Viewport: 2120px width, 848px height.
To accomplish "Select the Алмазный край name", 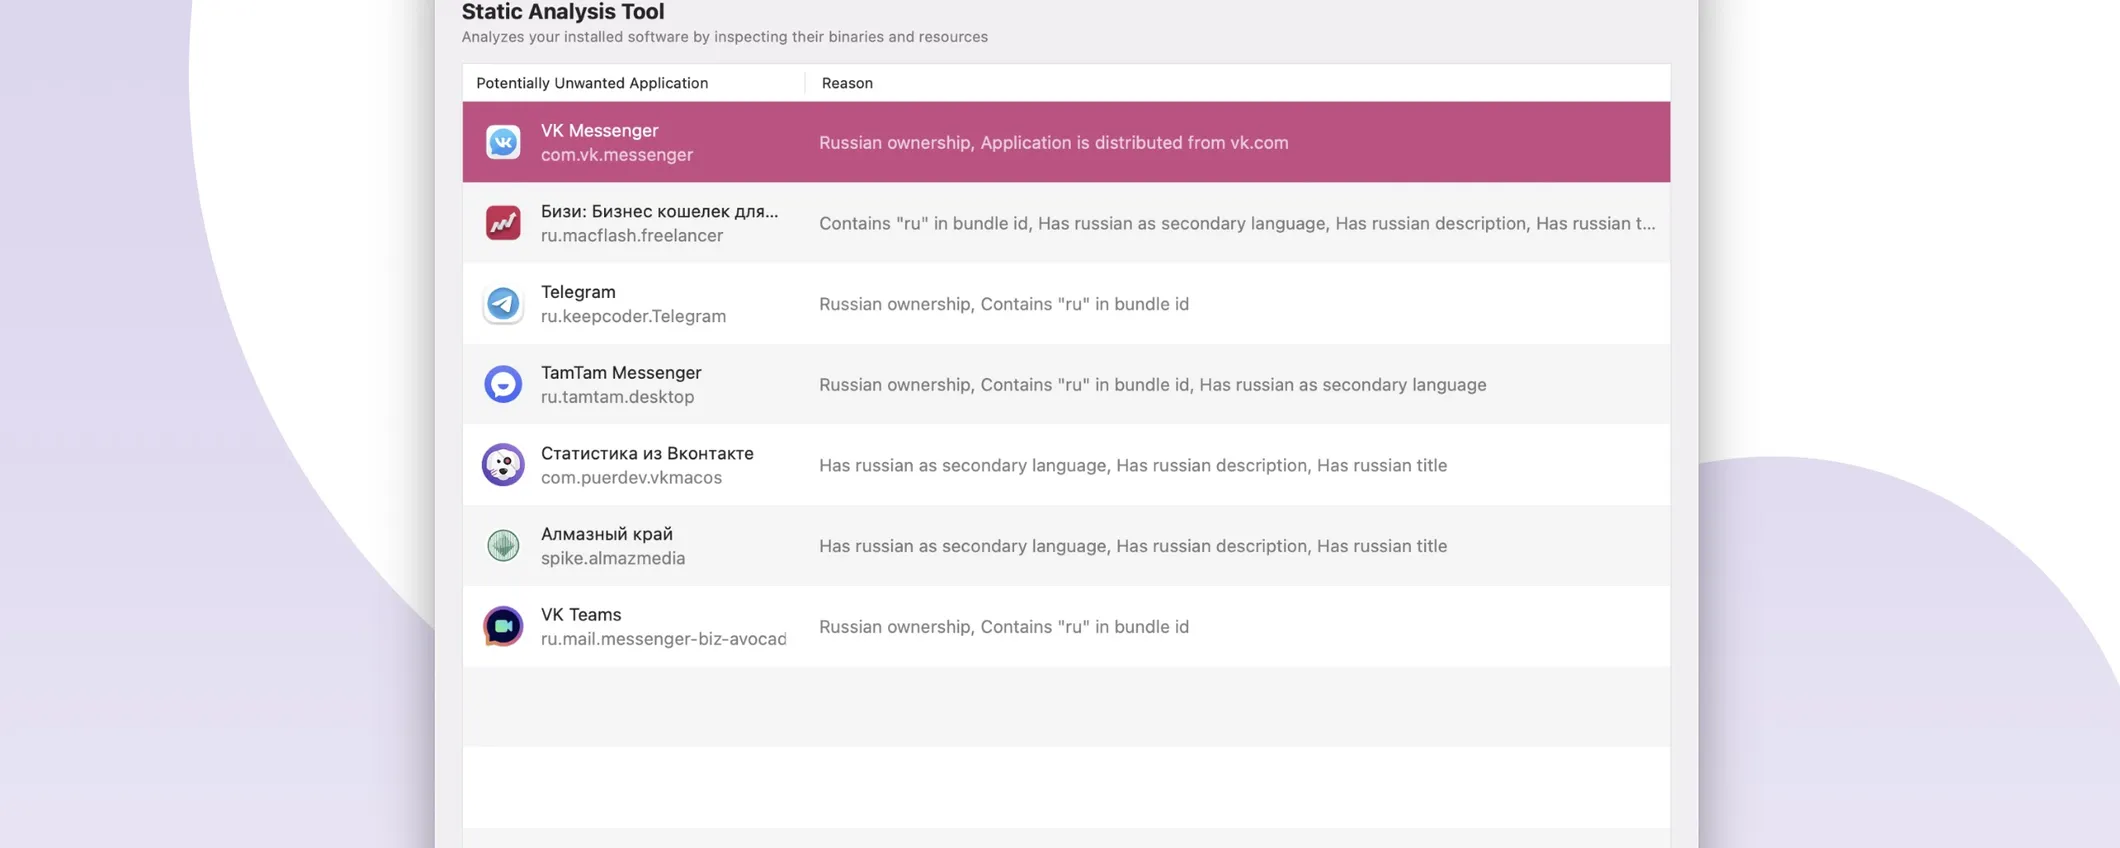I will coord(607,534).
